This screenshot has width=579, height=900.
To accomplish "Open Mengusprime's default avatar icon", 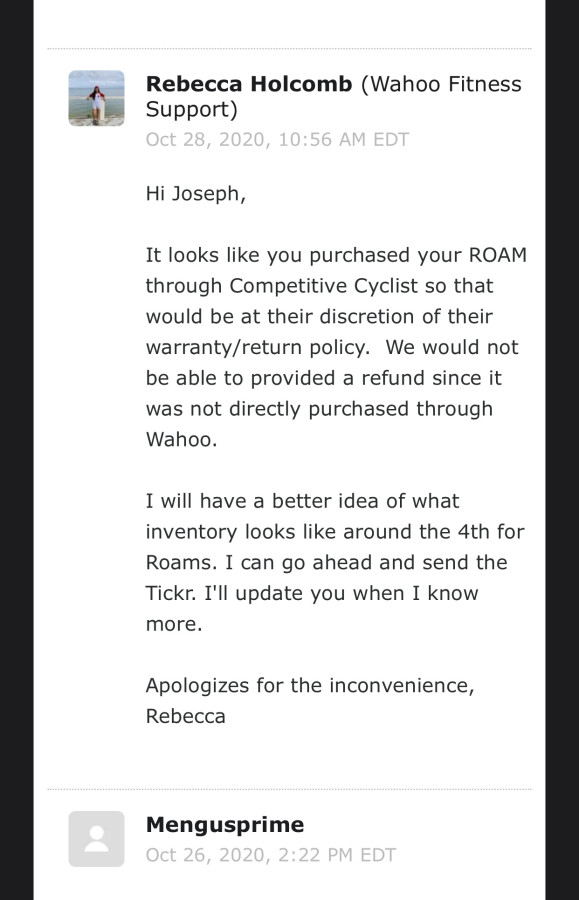I will coord(96,839).
